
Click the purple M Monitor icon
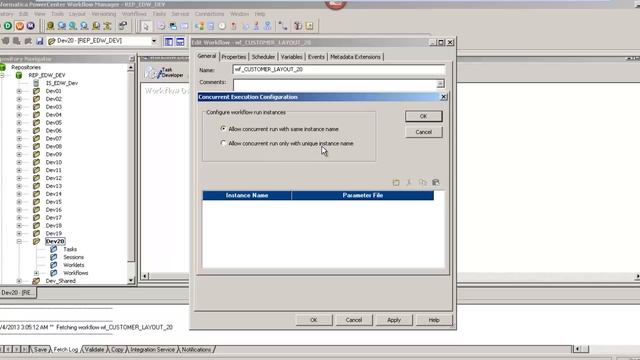pyautogui.click(x=31, y=26)
